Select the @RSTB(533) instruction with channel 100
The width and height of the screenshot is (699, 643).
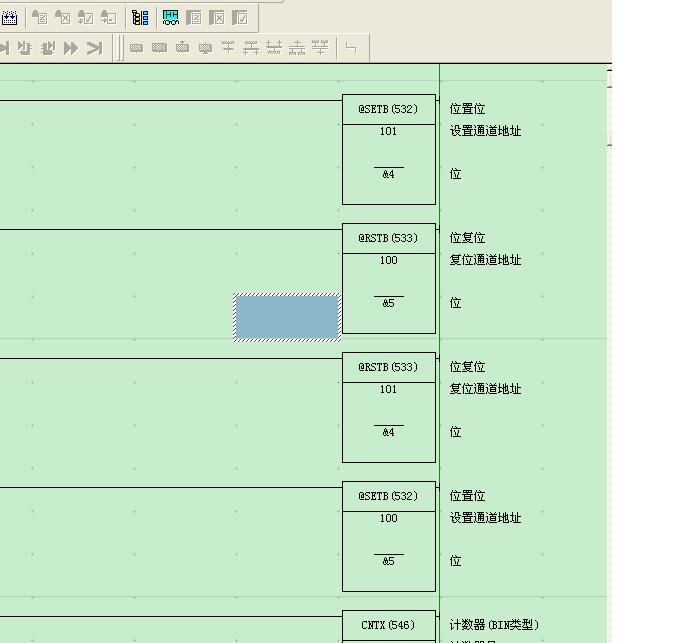[x=388, y=238]
